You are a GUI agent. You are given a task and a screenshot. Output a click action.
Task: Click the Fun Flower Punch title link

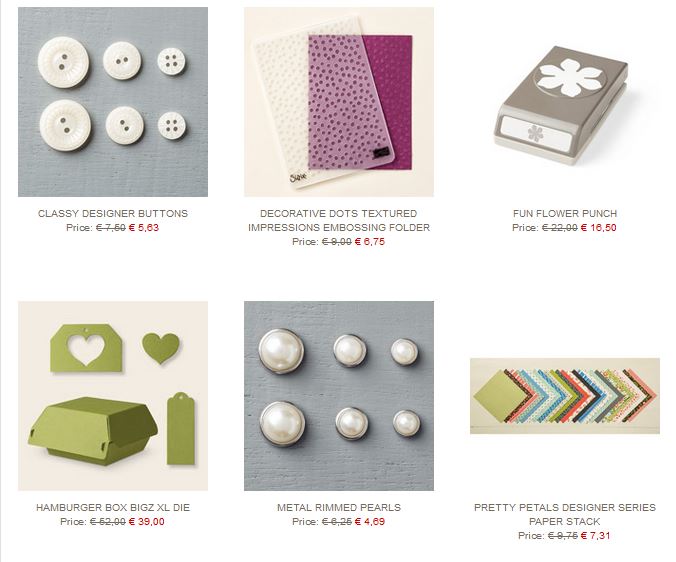click(x=565, y=213)
